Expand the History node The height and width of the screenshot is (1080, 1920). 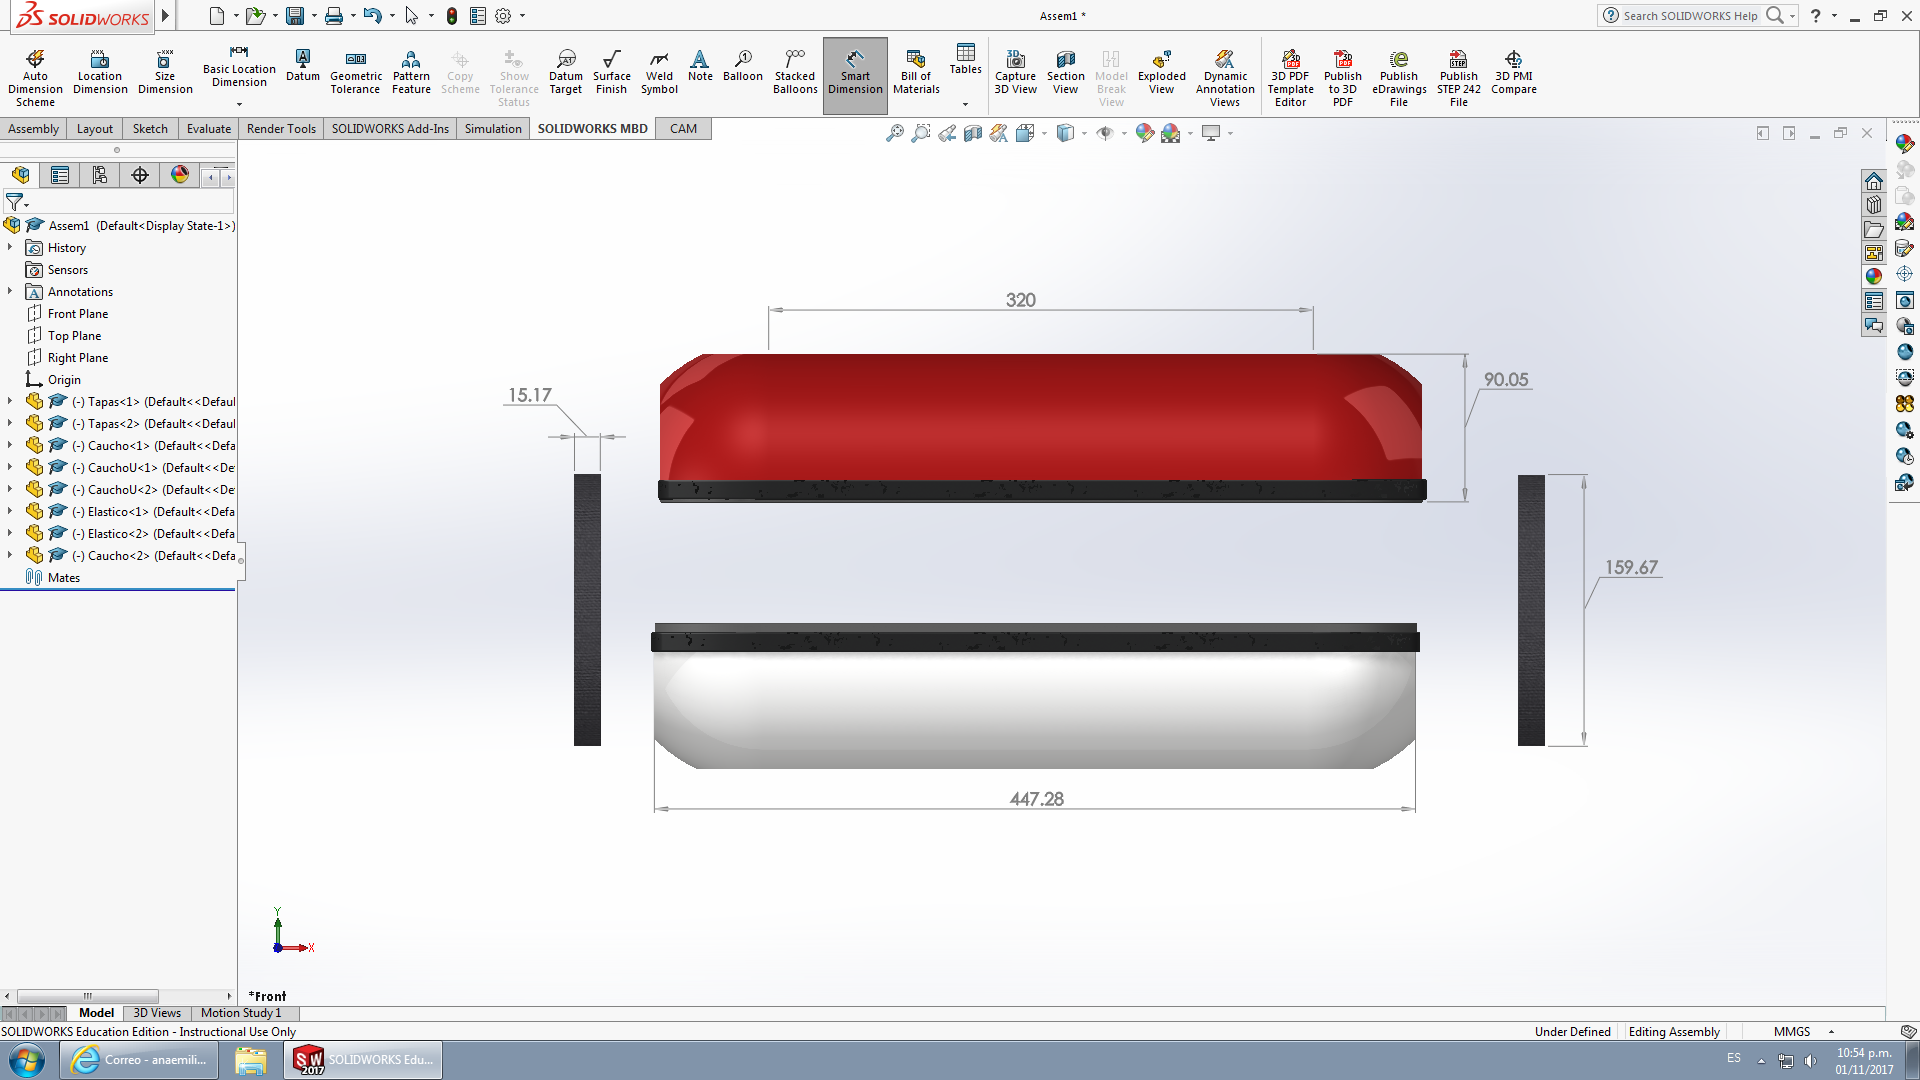tap(10, 248)
